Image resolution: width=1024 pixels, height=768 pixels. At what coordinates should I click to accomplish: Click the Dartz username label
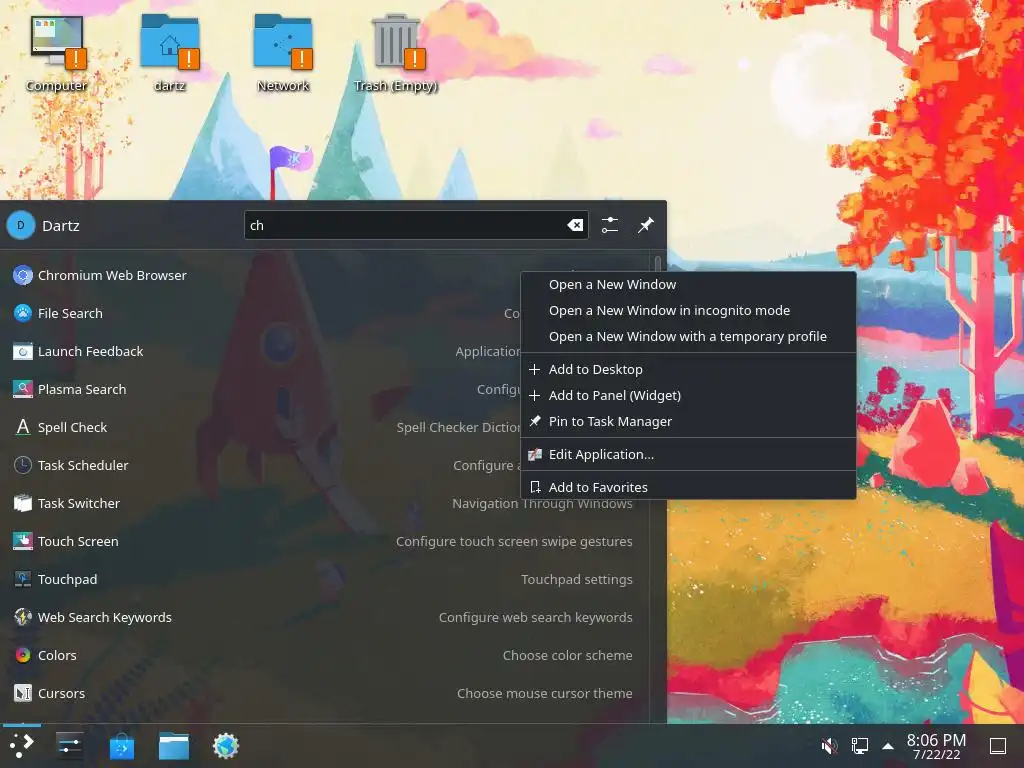[61, 226]
